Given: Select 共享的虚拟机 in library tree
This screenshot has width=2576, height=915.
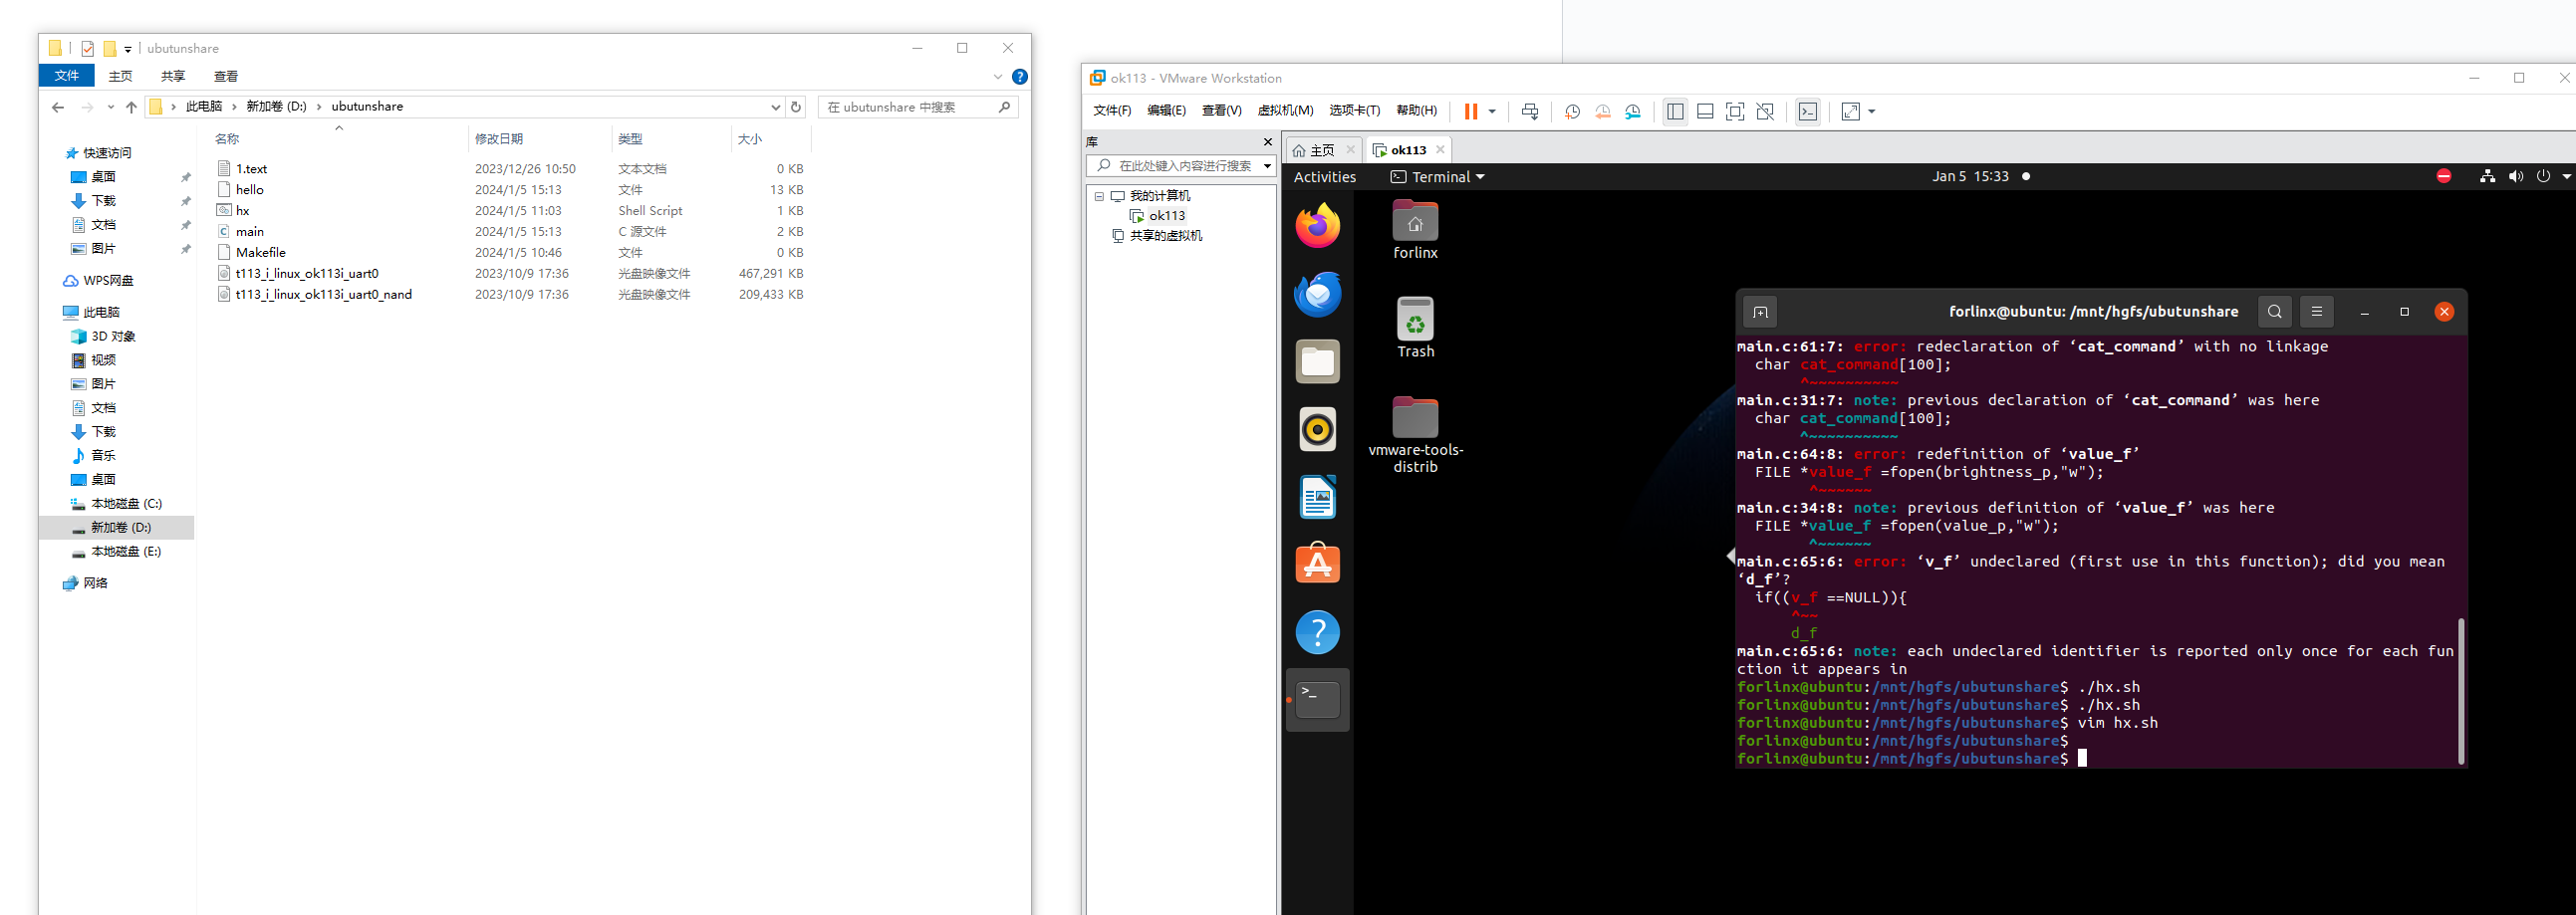Looking at the screenshot, I should coord(1157,236).
